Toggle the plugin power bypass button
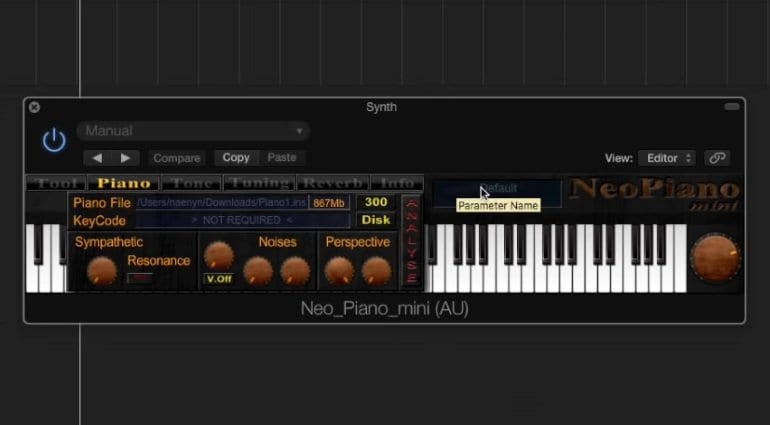The width and height of the screenshot is (770, 425). [54, 141]
